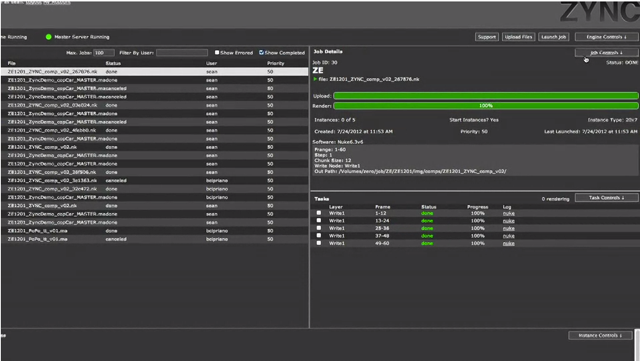Click the Frame column header in Tasks
This screenshot has height=361, width=640.
(x=382, y=207)
